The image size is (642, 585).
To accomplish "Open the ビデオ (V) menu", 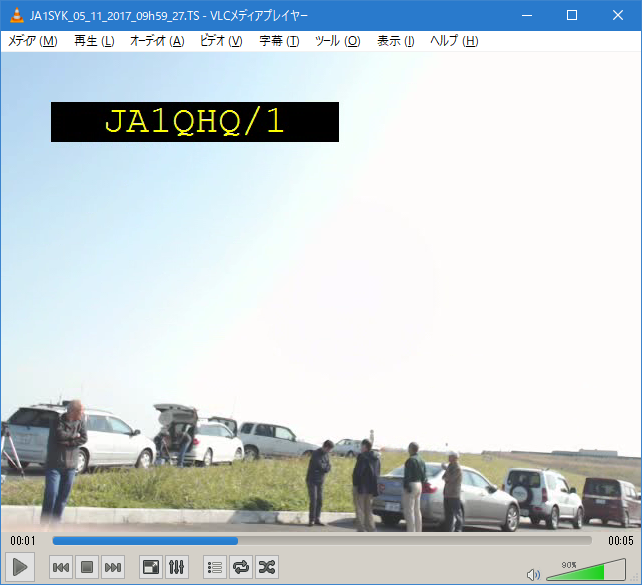I will pos(221,41).
